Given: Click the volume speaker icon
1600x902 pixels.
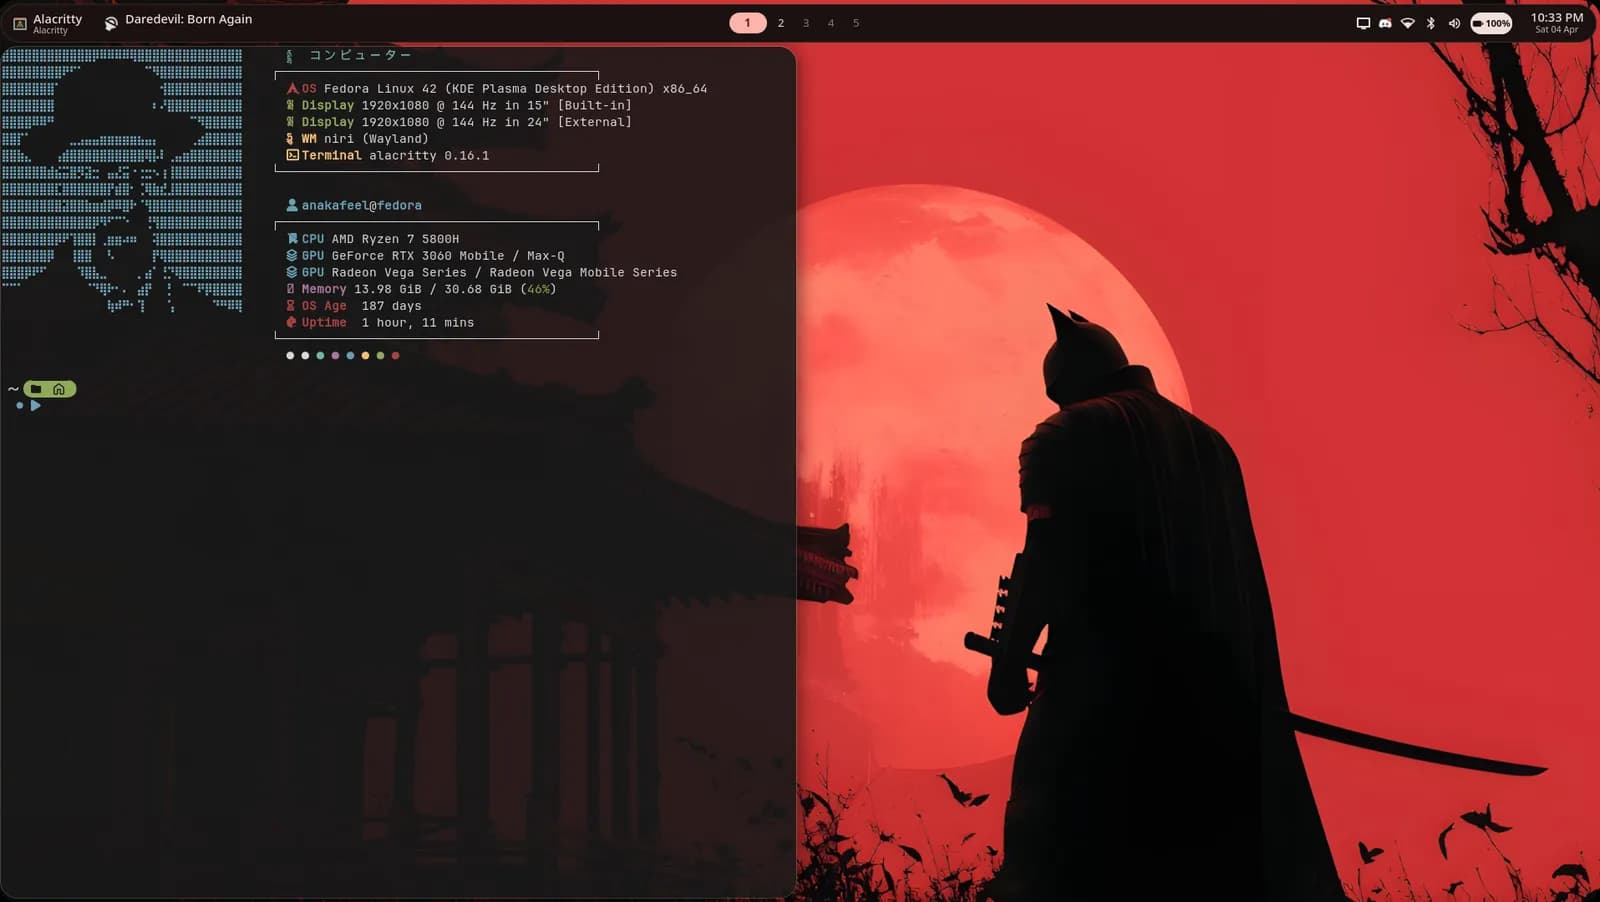Looking at the screenshot, I should tap(1454, 23).
